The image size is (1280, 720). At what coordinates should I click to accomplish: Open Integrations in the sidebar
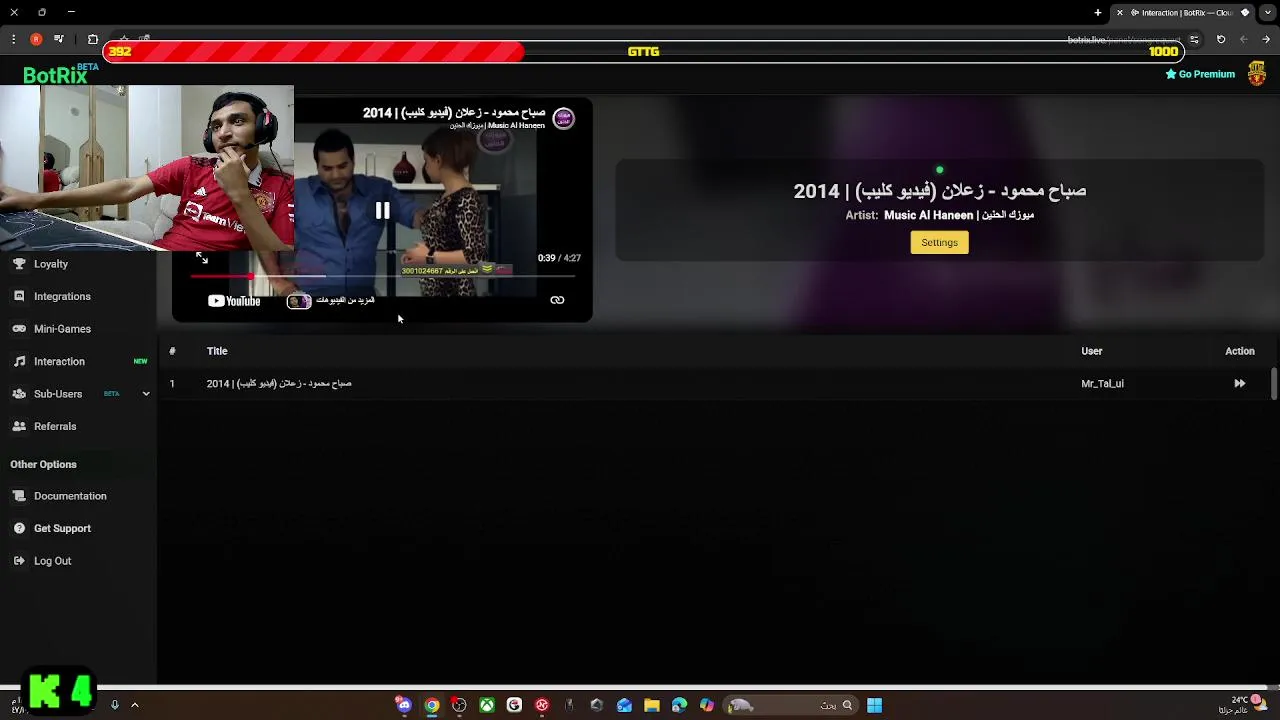(62, 296)
